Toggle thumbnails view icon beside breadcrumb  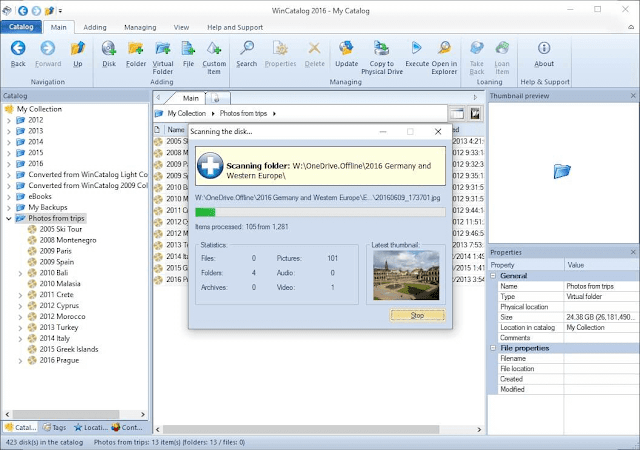(475, 114)
